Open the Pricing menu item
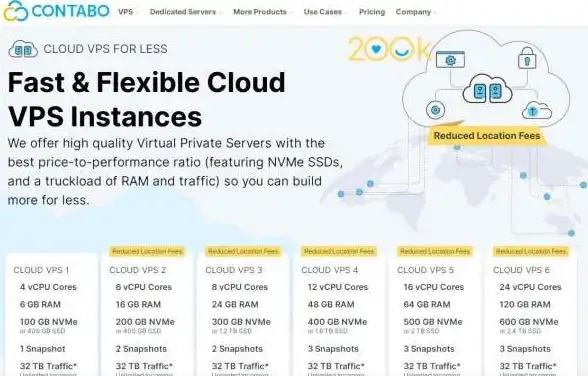Screen dimensions: 588x376 [372, 12]
